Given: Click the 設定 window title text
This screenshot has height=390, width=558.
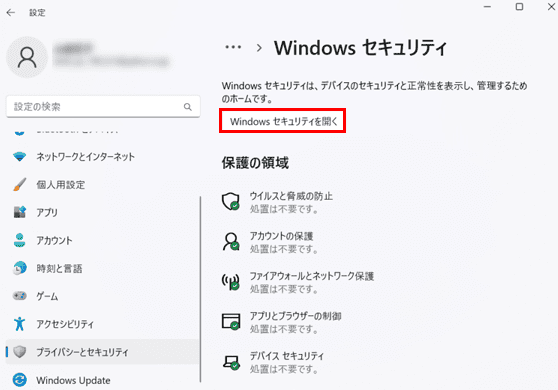Looking at the screenshot, I should pos(37,13).
